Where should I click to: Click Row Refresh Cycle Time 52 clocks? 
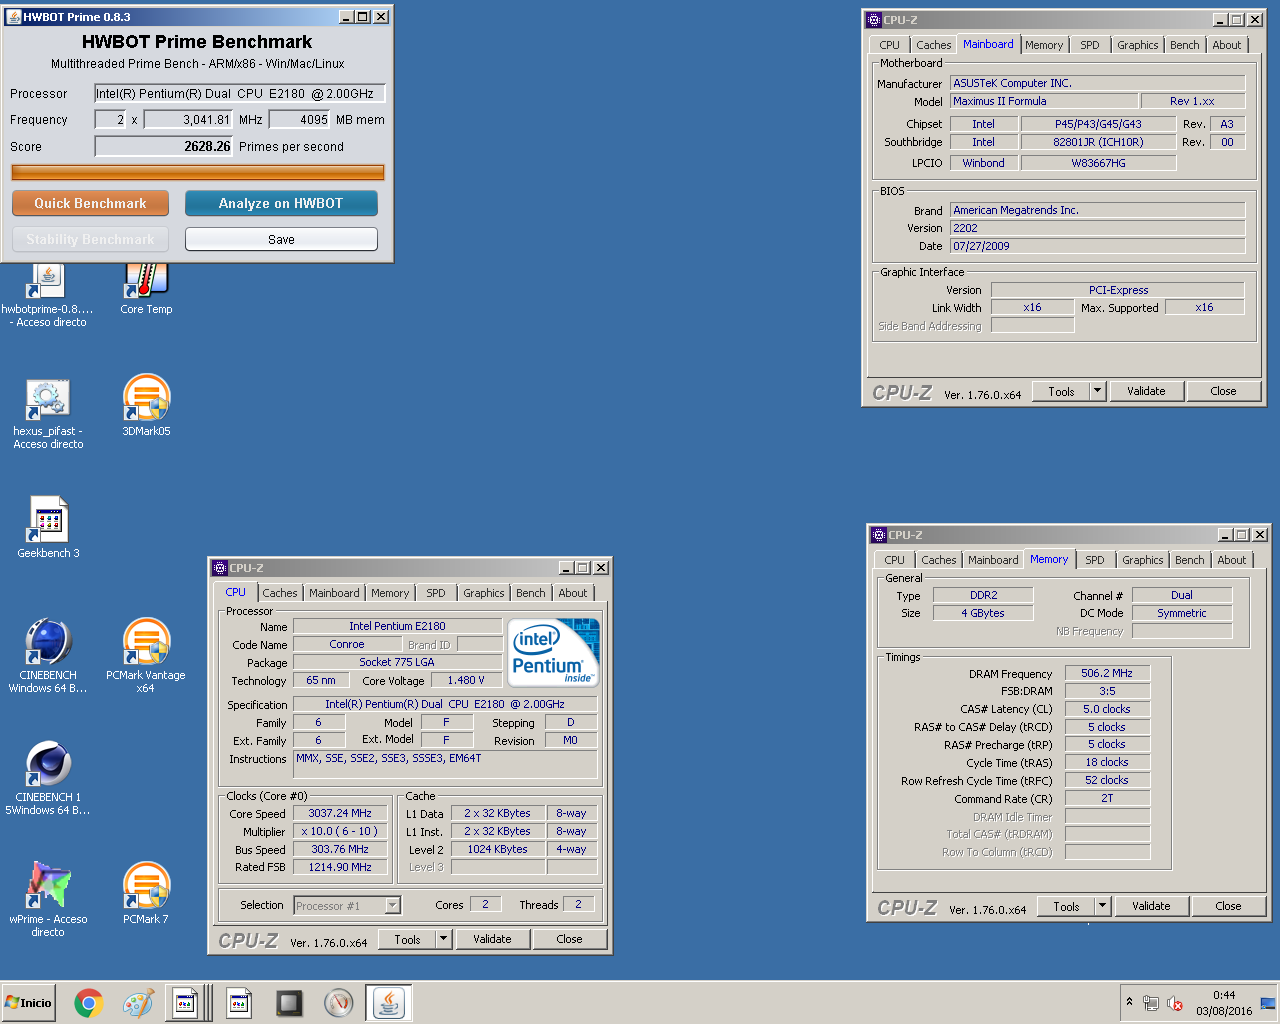tap(1107, 780)
